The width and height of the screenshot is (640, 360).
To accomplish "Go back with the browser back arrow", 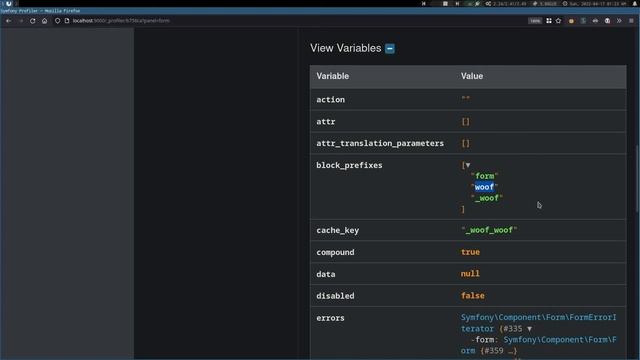I will click(9, 21).
